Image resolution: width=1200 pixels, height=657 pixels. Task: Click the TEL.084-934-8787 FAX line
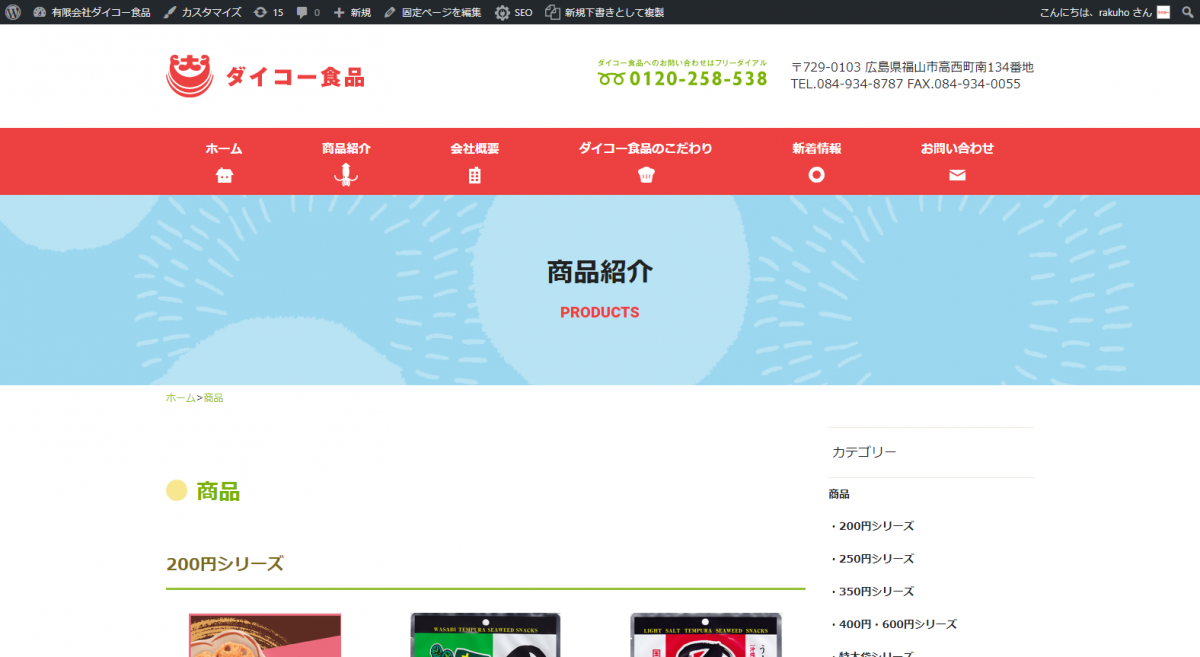pyautogui.click(x=906, y=84)
